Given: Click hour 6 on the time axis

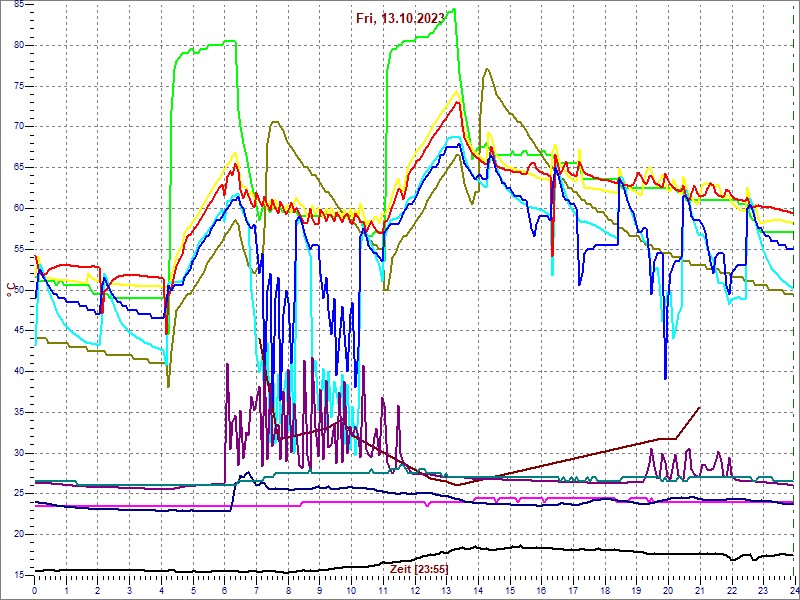Looking at the screenshot, I should [224, 590].
